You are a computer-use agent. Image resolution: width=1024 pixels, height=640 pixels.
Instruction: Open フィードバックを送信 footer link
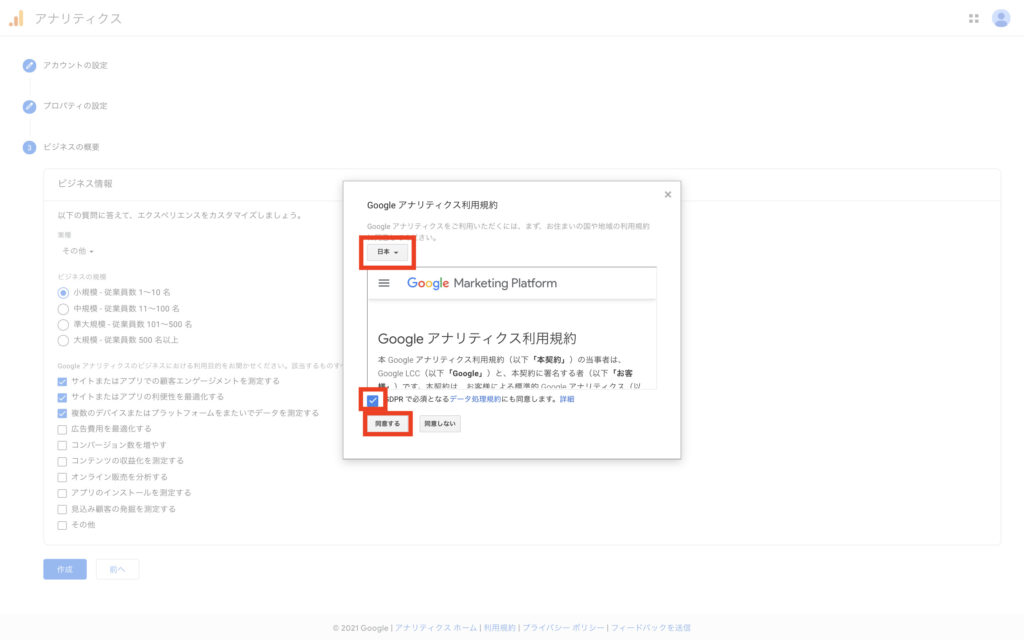pyautogui.click(x=650, y=628)
